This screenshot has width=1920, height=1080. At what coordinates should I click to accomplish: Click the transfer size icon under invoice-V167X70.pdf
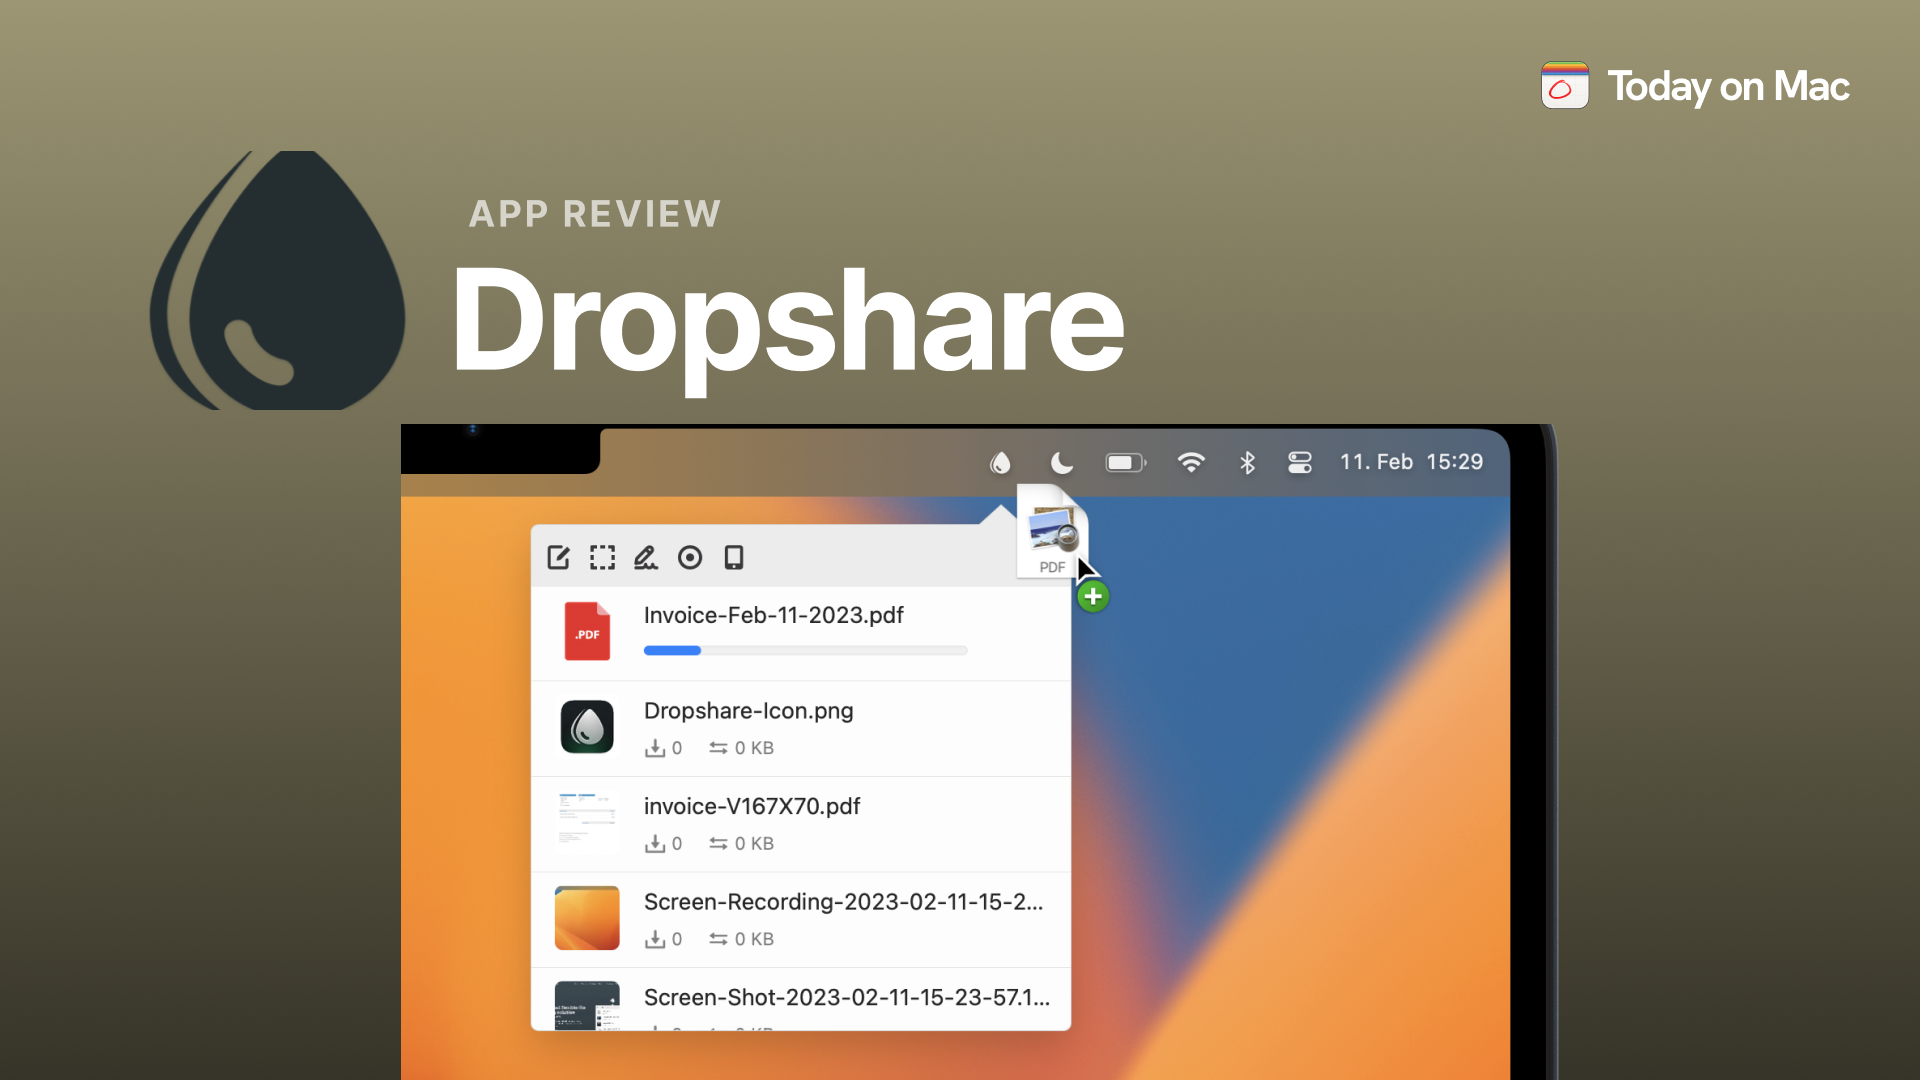click(719, 843)
